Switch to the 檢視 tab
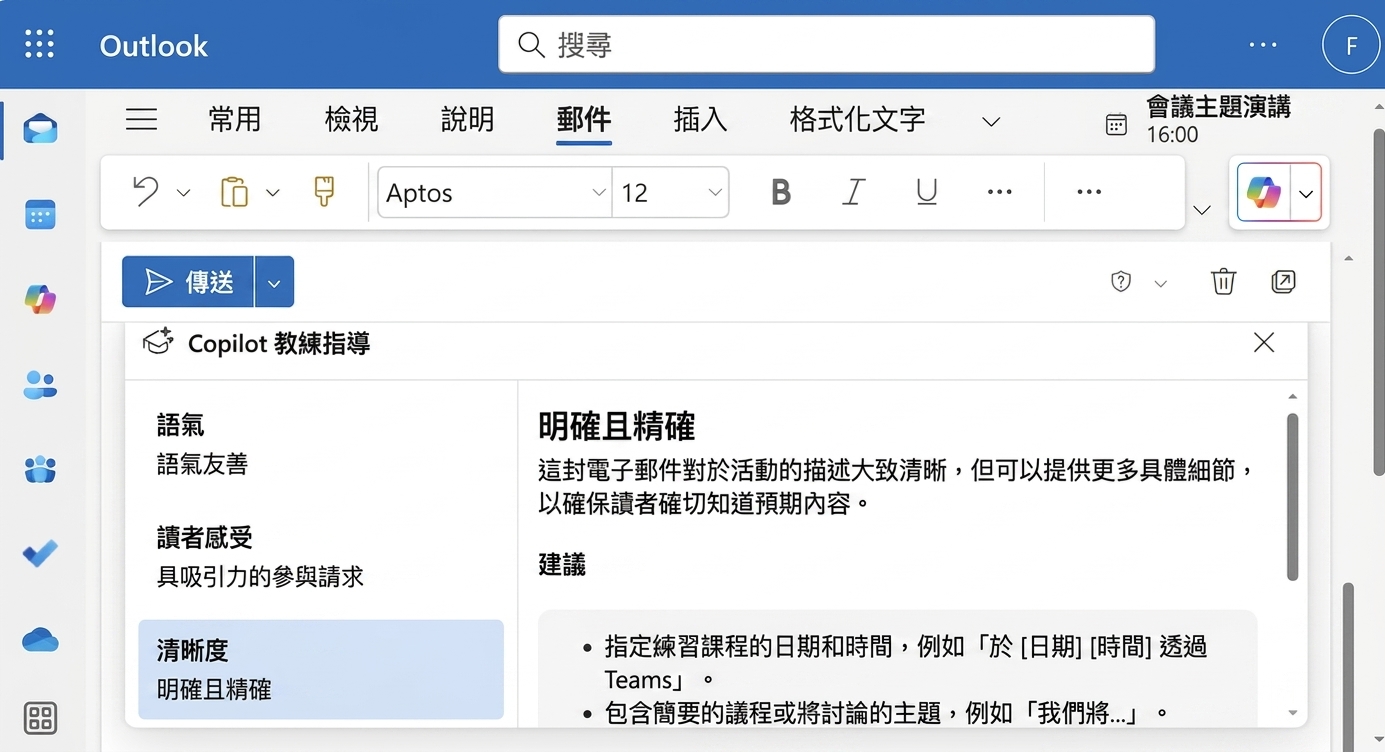This screenshot has height=752, width=1385. [x=351, y=120]
